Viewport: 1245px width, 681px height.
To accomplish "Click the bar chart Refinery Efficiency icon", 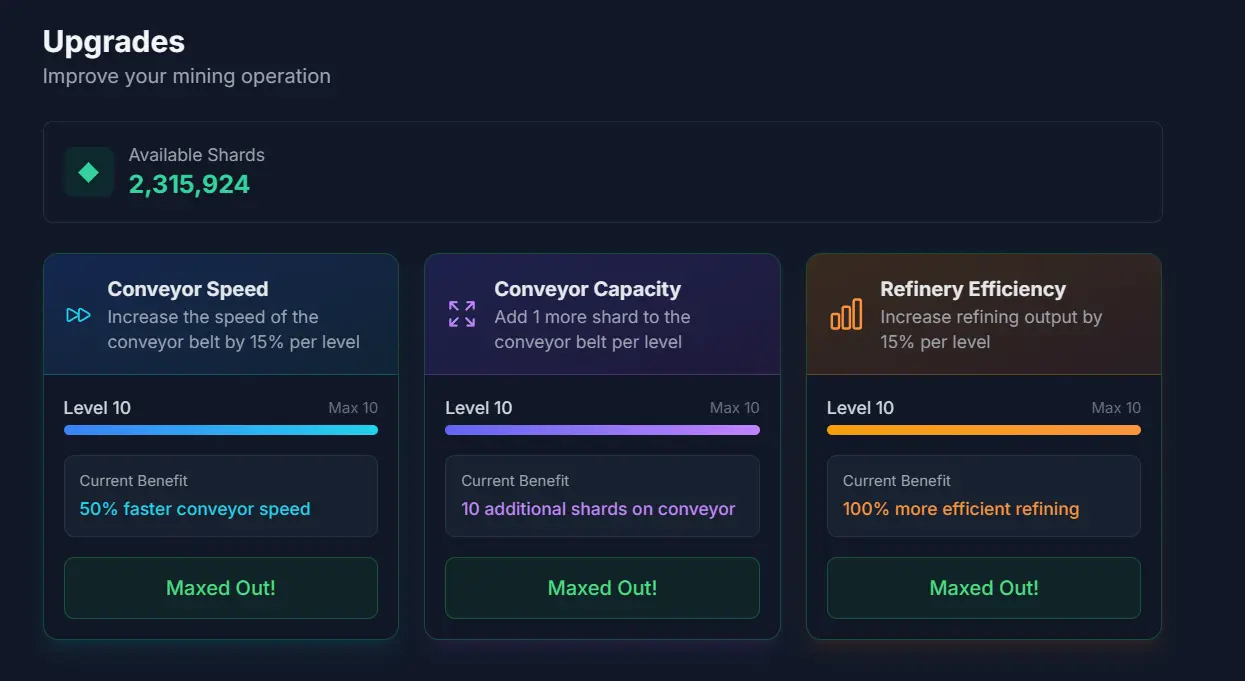I will 846,314.
